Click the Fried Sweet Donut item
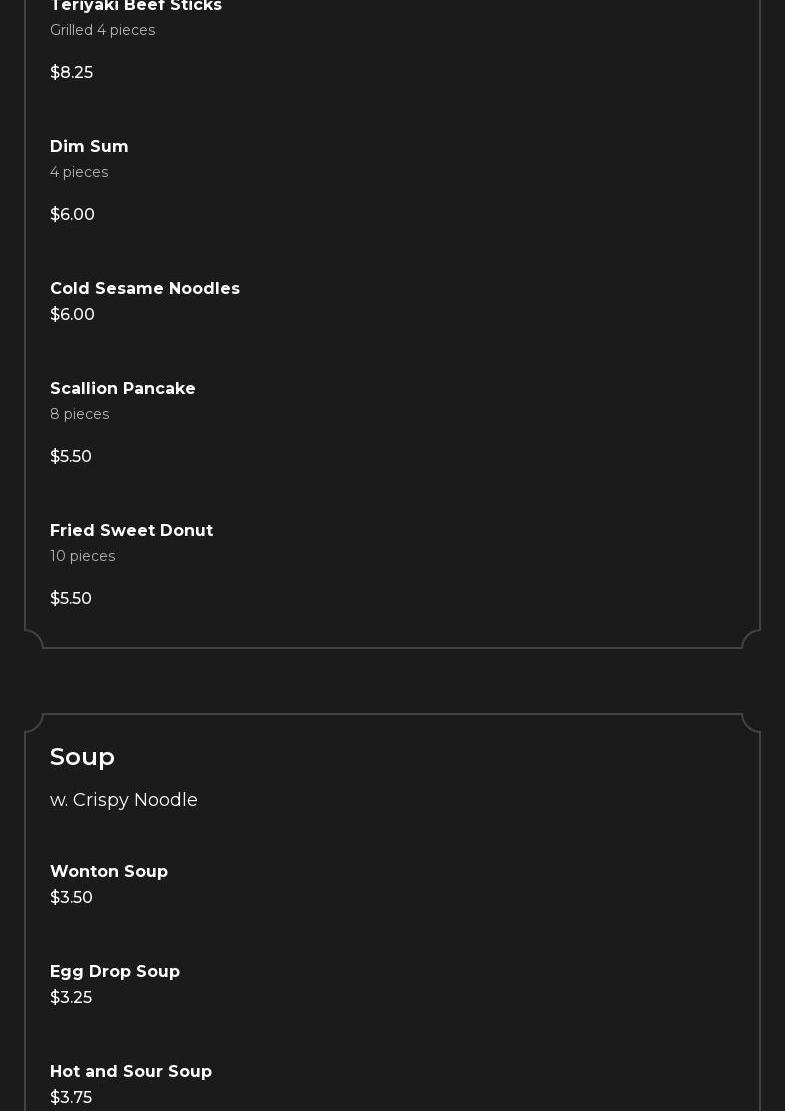The width and height of the screenshot is (785, 1111). click(132, 531)
